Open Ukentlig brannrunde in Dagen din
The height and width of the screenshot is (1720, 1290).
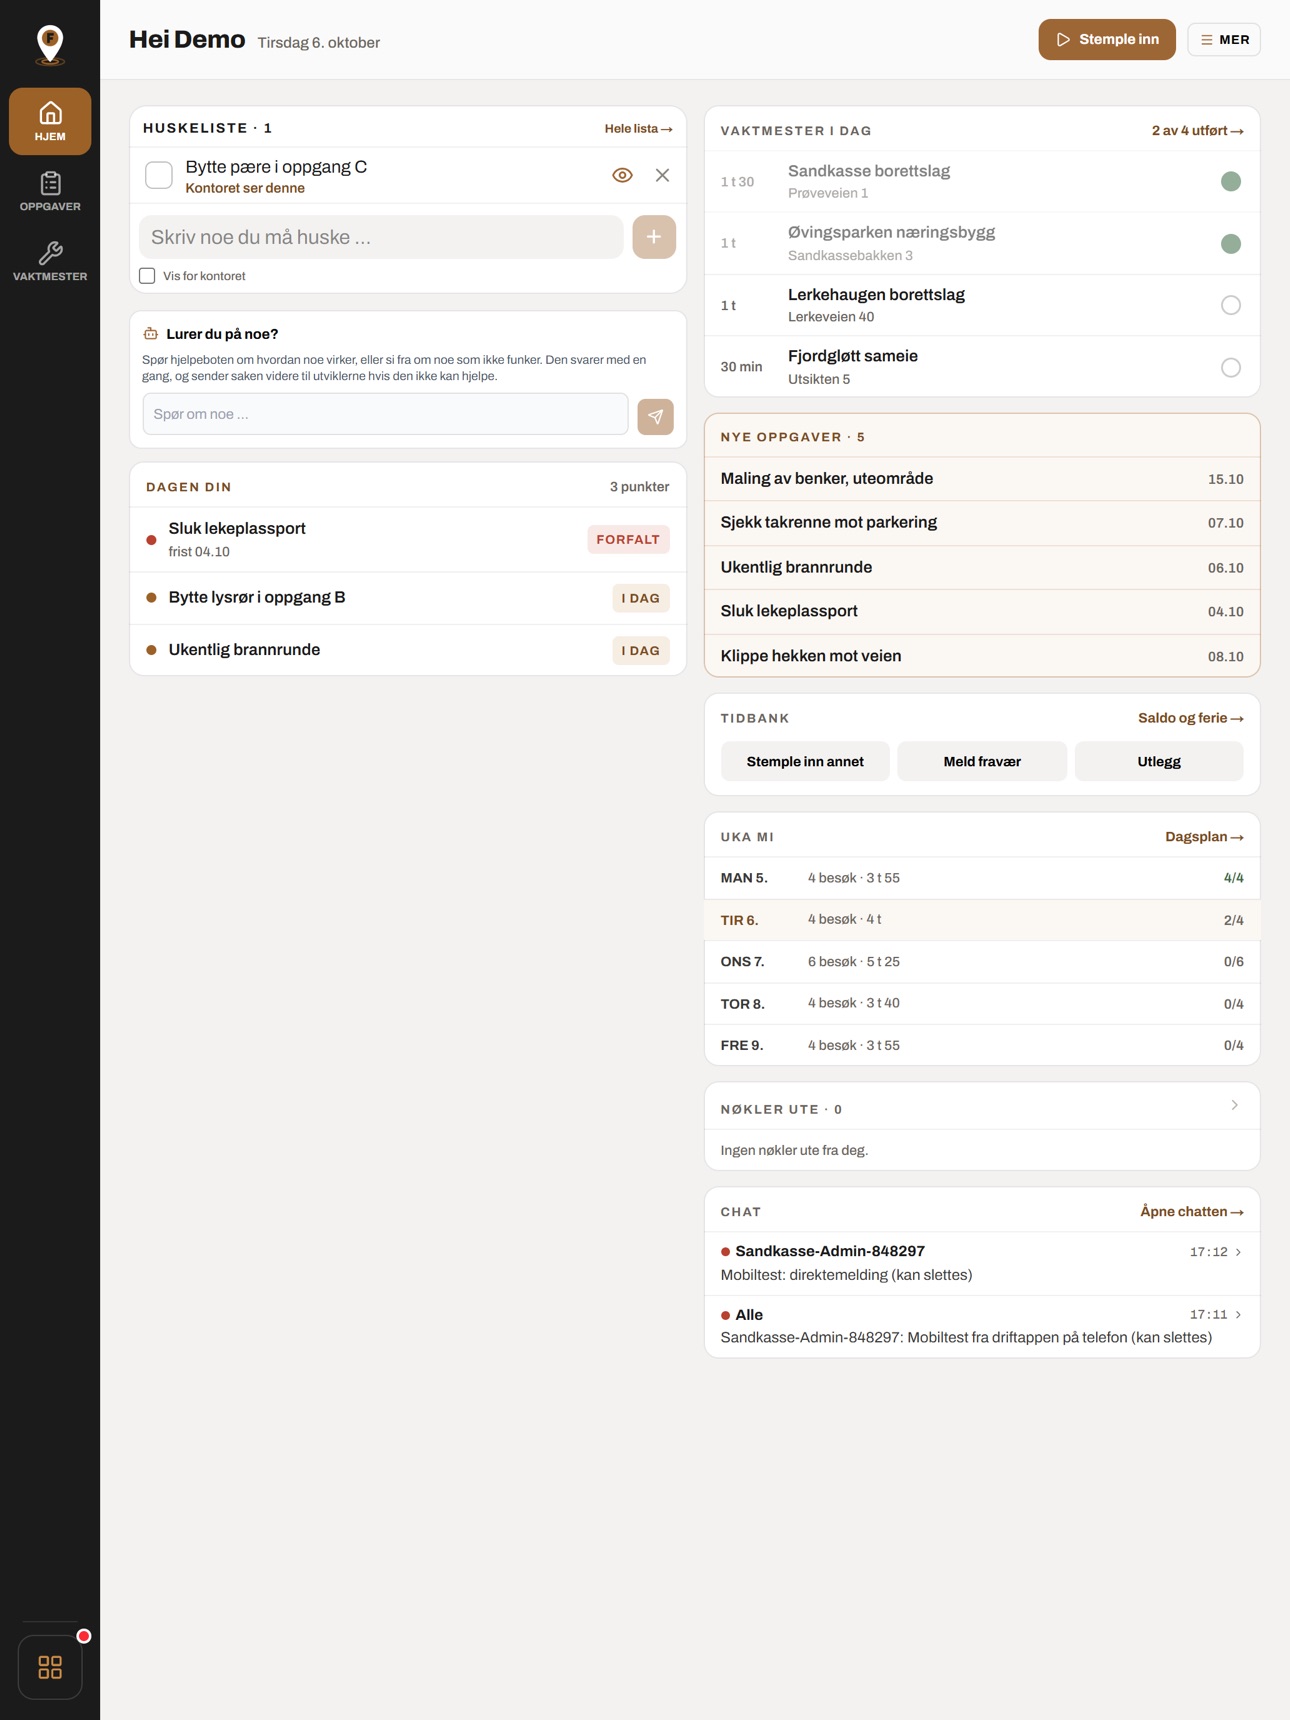point(408,650)
